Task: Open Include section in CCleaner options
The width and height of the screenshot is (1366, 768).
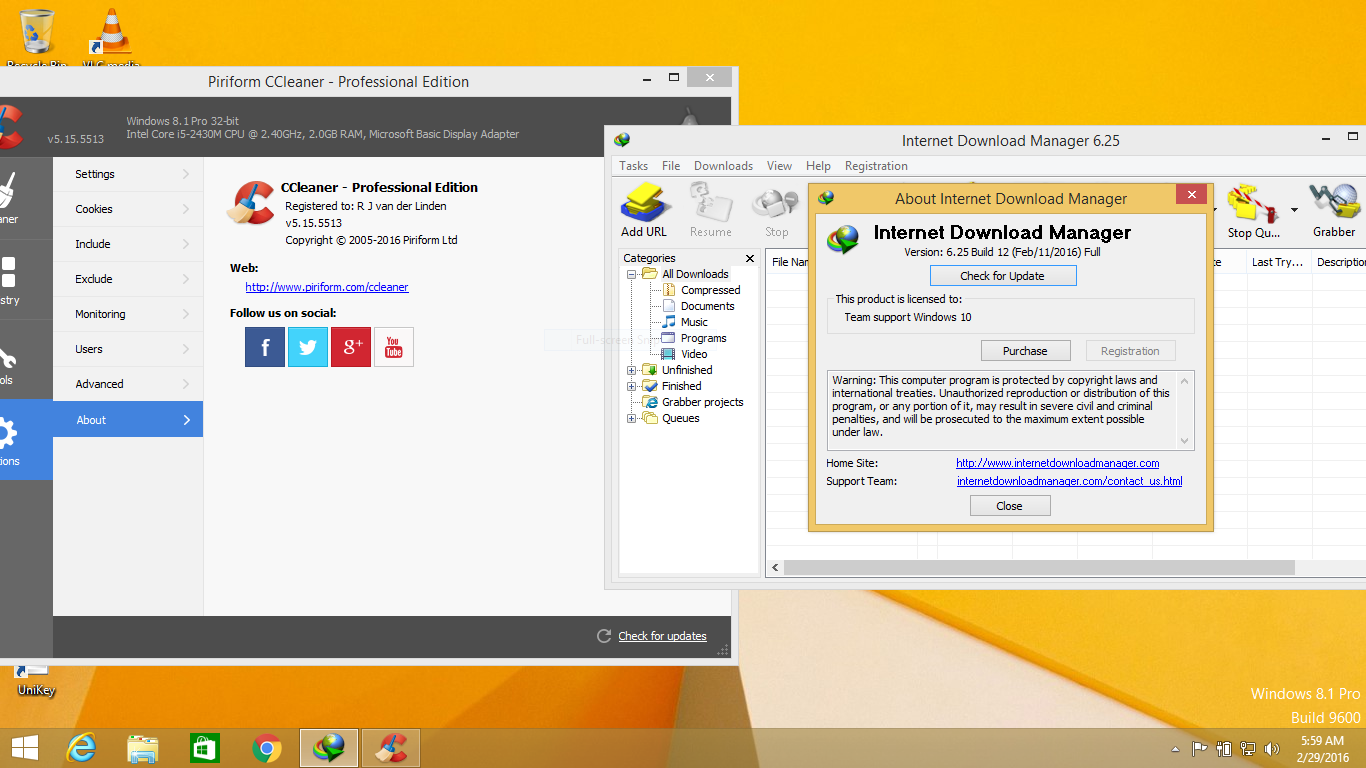Action: tap(128, 244)
